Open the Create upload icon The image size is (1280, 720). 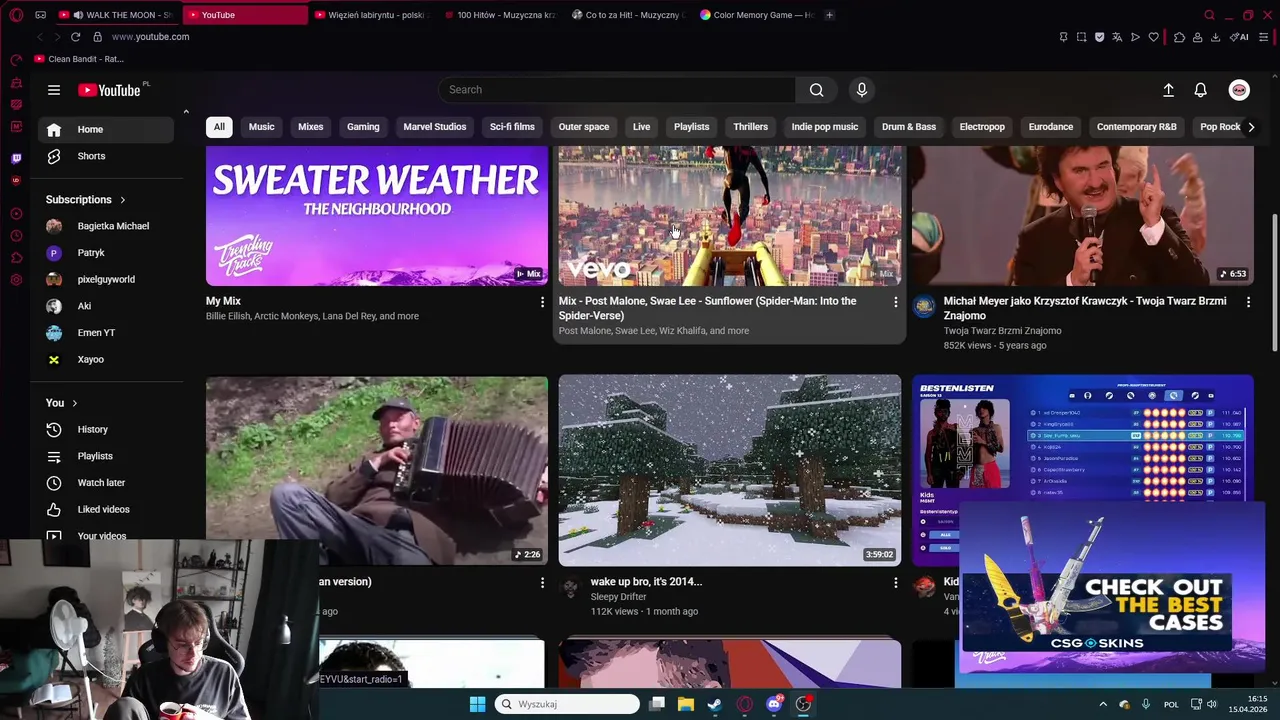[x=1168, y=90]
